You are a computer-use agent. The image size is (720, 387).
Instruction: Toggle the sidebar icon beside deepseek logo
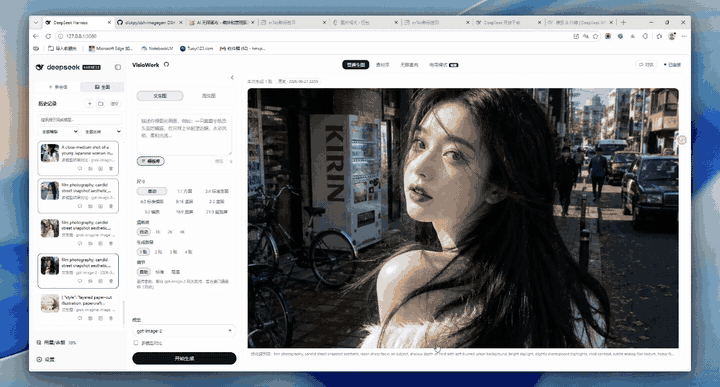click(x=118, y=67)
